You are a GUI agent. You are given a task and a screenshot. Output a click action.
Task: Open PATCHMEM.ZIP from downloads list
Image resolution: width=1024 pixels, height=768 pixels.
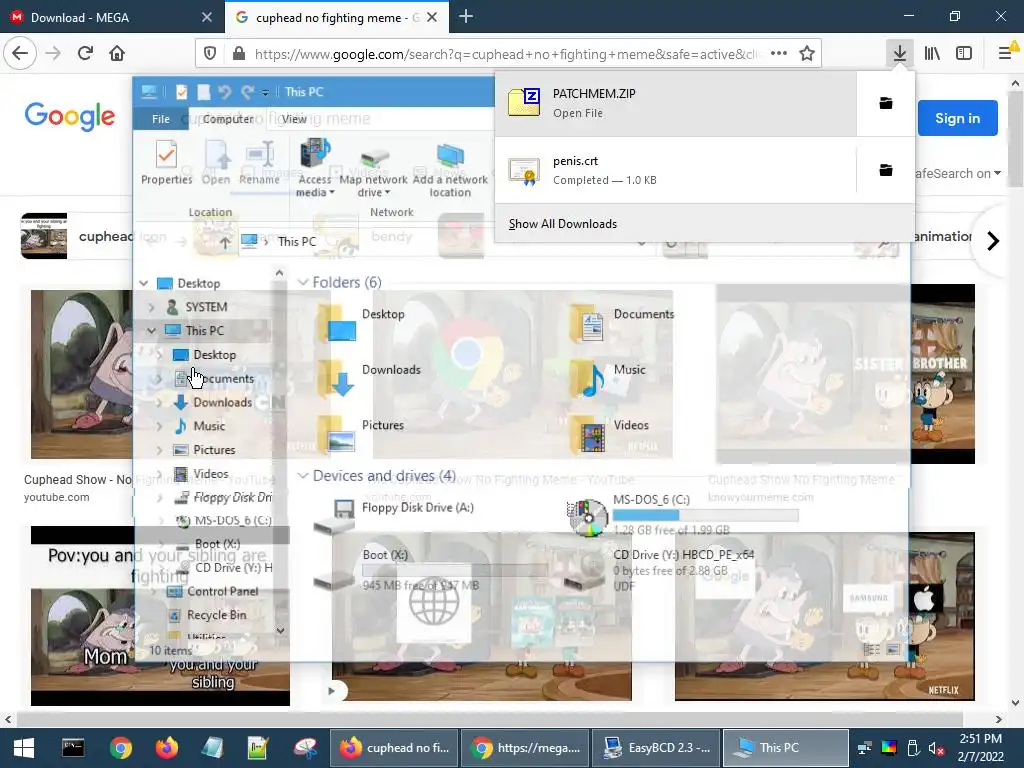pyautogui.click(x=675, y=103)
